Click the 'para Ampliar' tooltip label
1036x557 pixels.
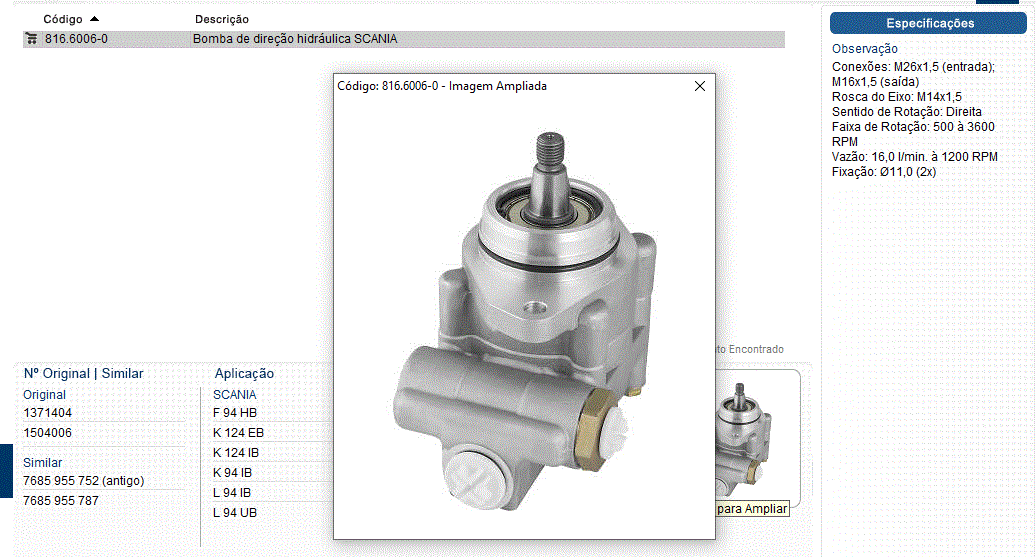[x=752, y=509]
